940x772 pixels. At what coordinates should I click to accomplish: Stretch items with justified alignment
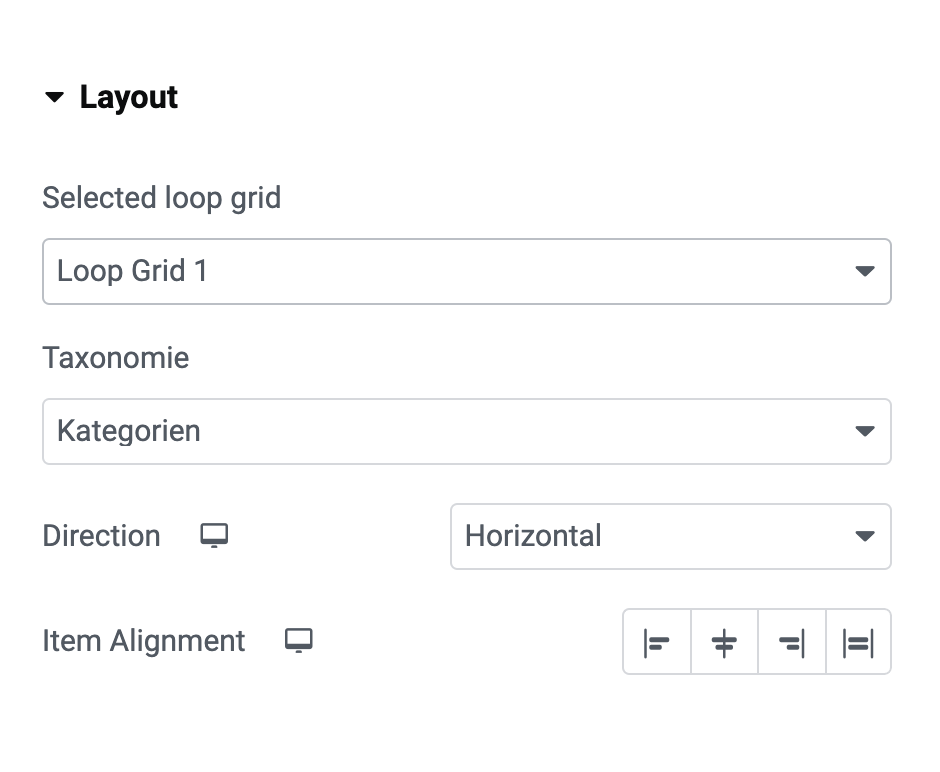[858, 642]
